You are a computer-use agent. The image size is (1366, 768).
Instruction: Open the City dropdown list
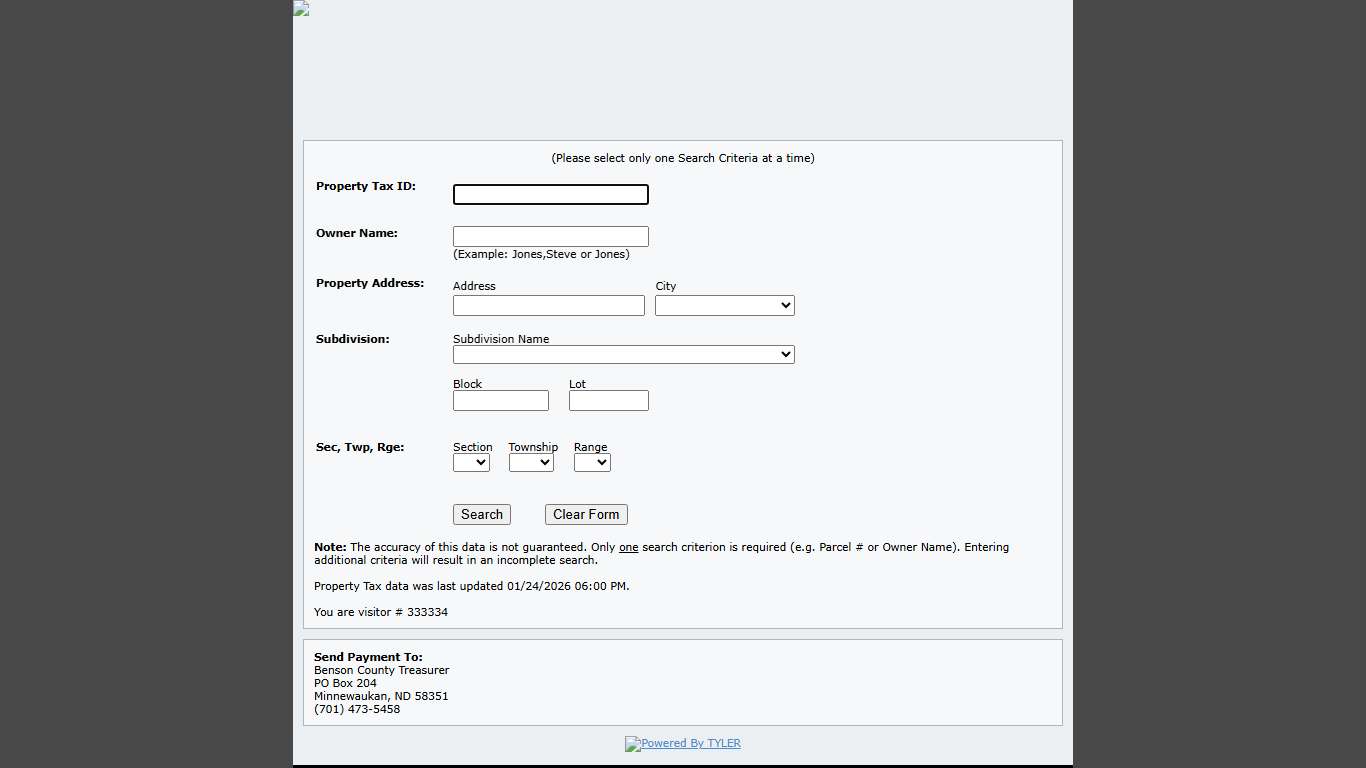724,306
